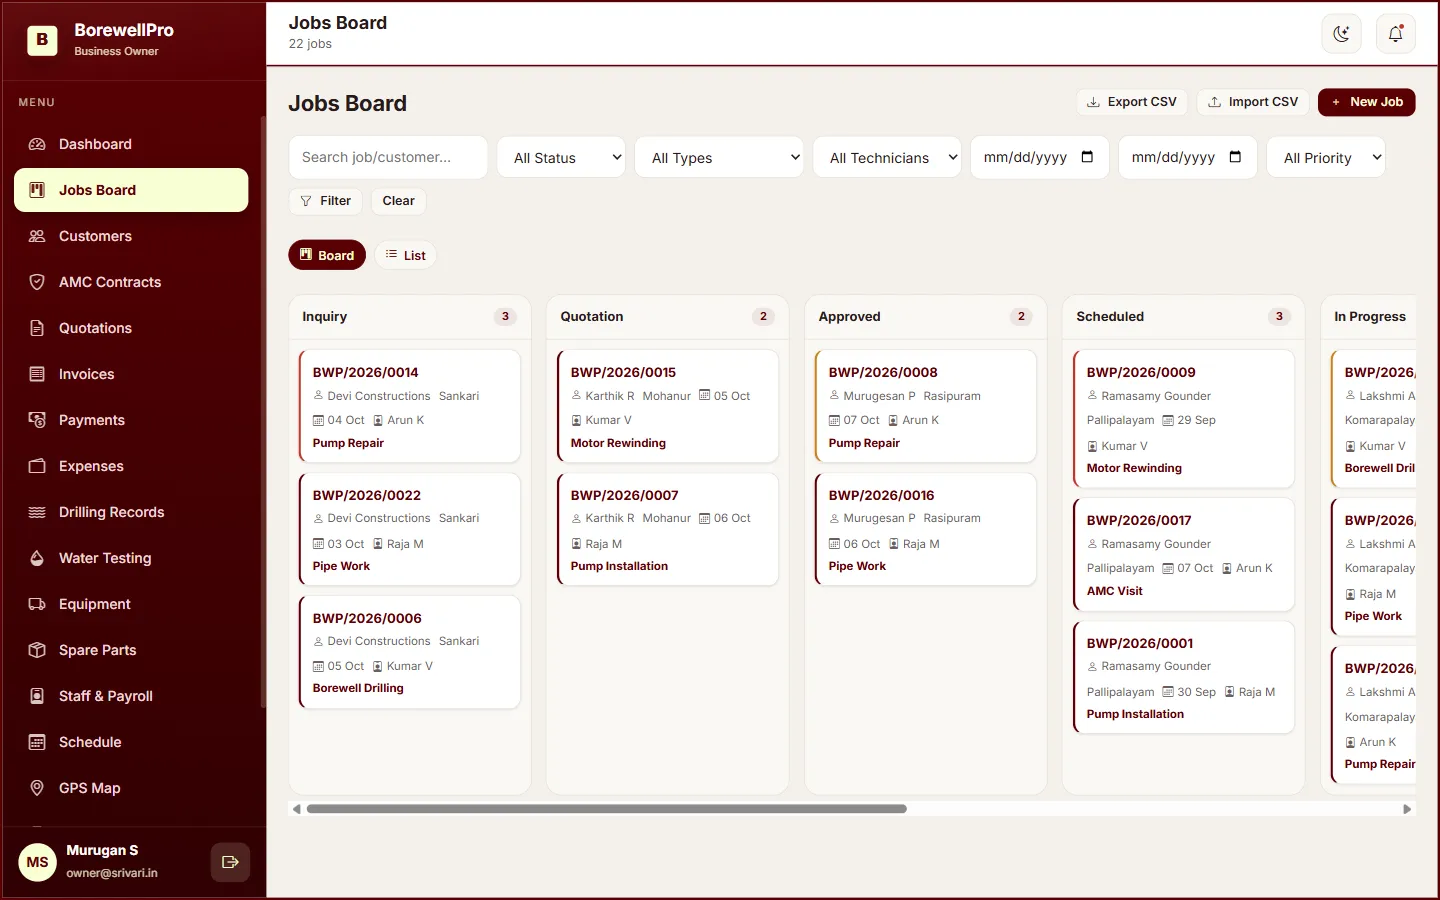Open job card BWP/2026/0001
This screenshot has height=900, width=1440.
(1184, 677)
